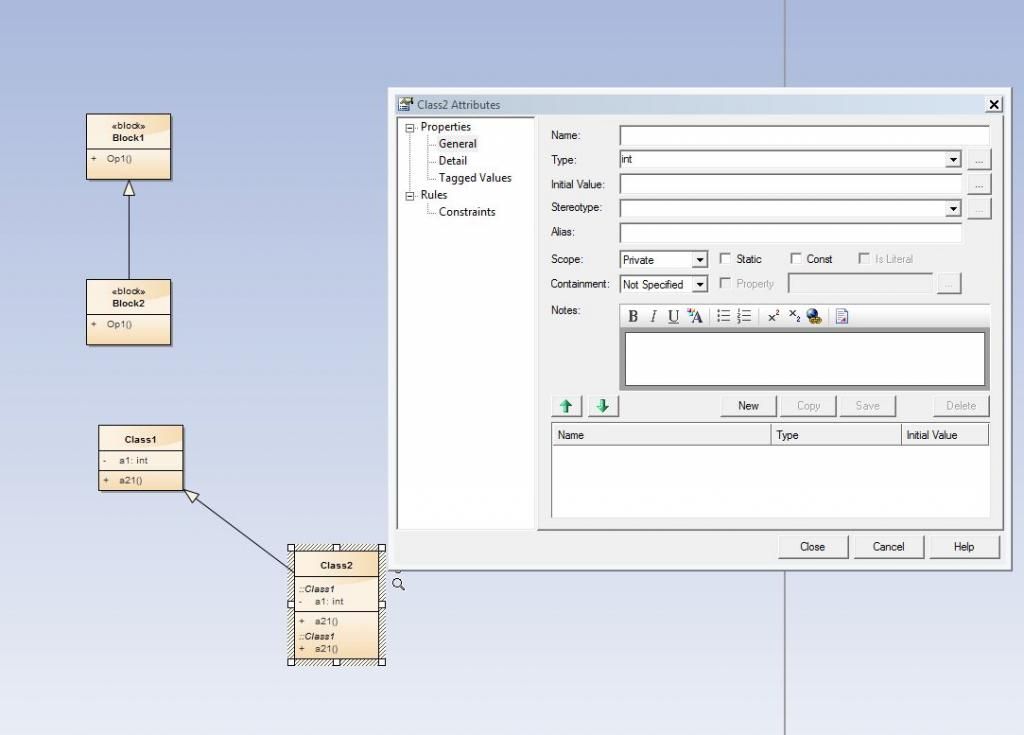Click inside the Notes text area
This screenshot has width=1024, height=735.
[x=805, y=359]
